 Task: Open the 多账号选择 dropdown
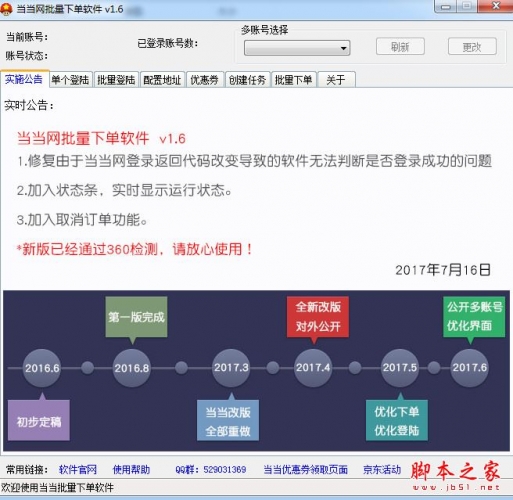[297, 48]
